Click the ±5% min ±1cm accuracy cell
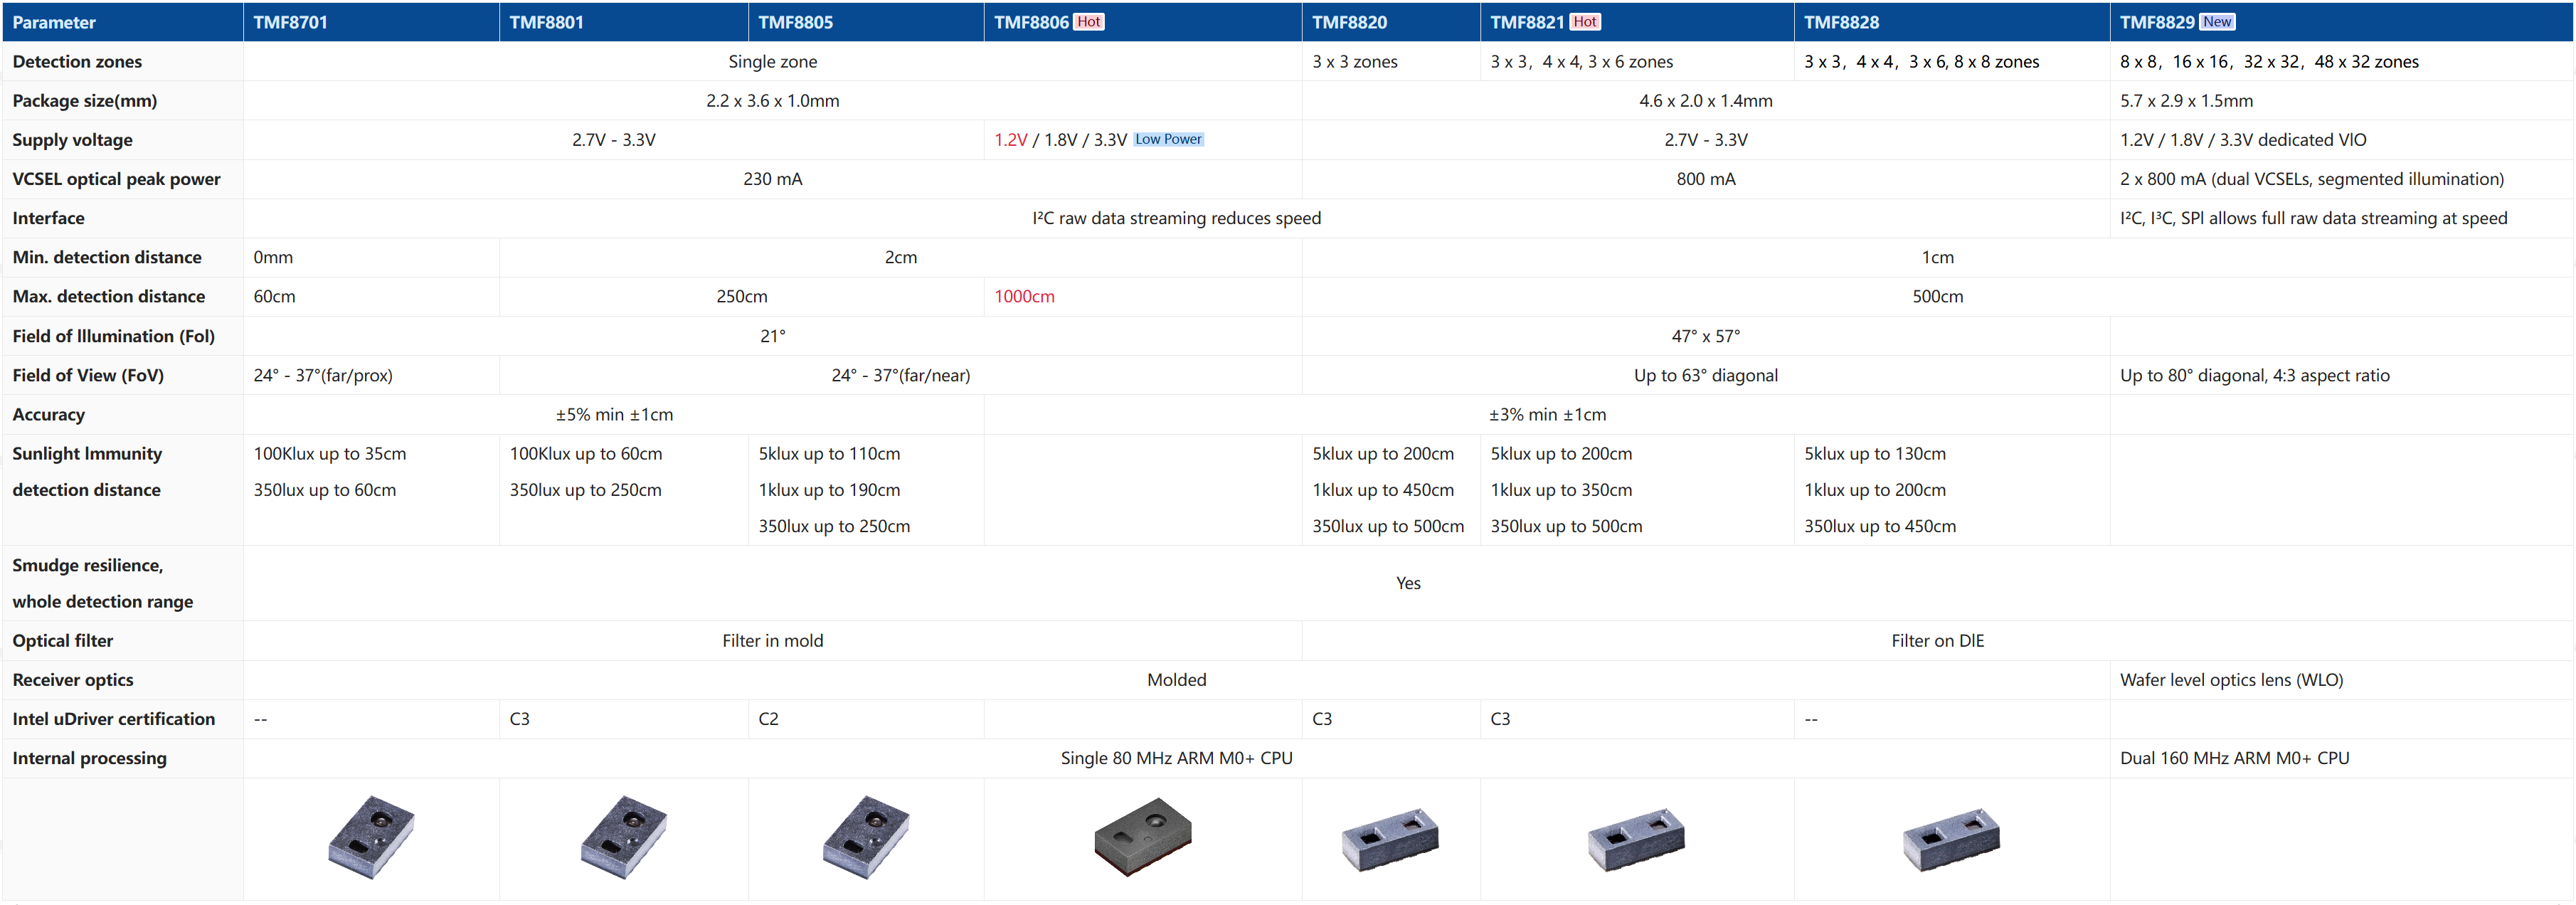The image size is (2576, 905). click(x=614, y=414)
